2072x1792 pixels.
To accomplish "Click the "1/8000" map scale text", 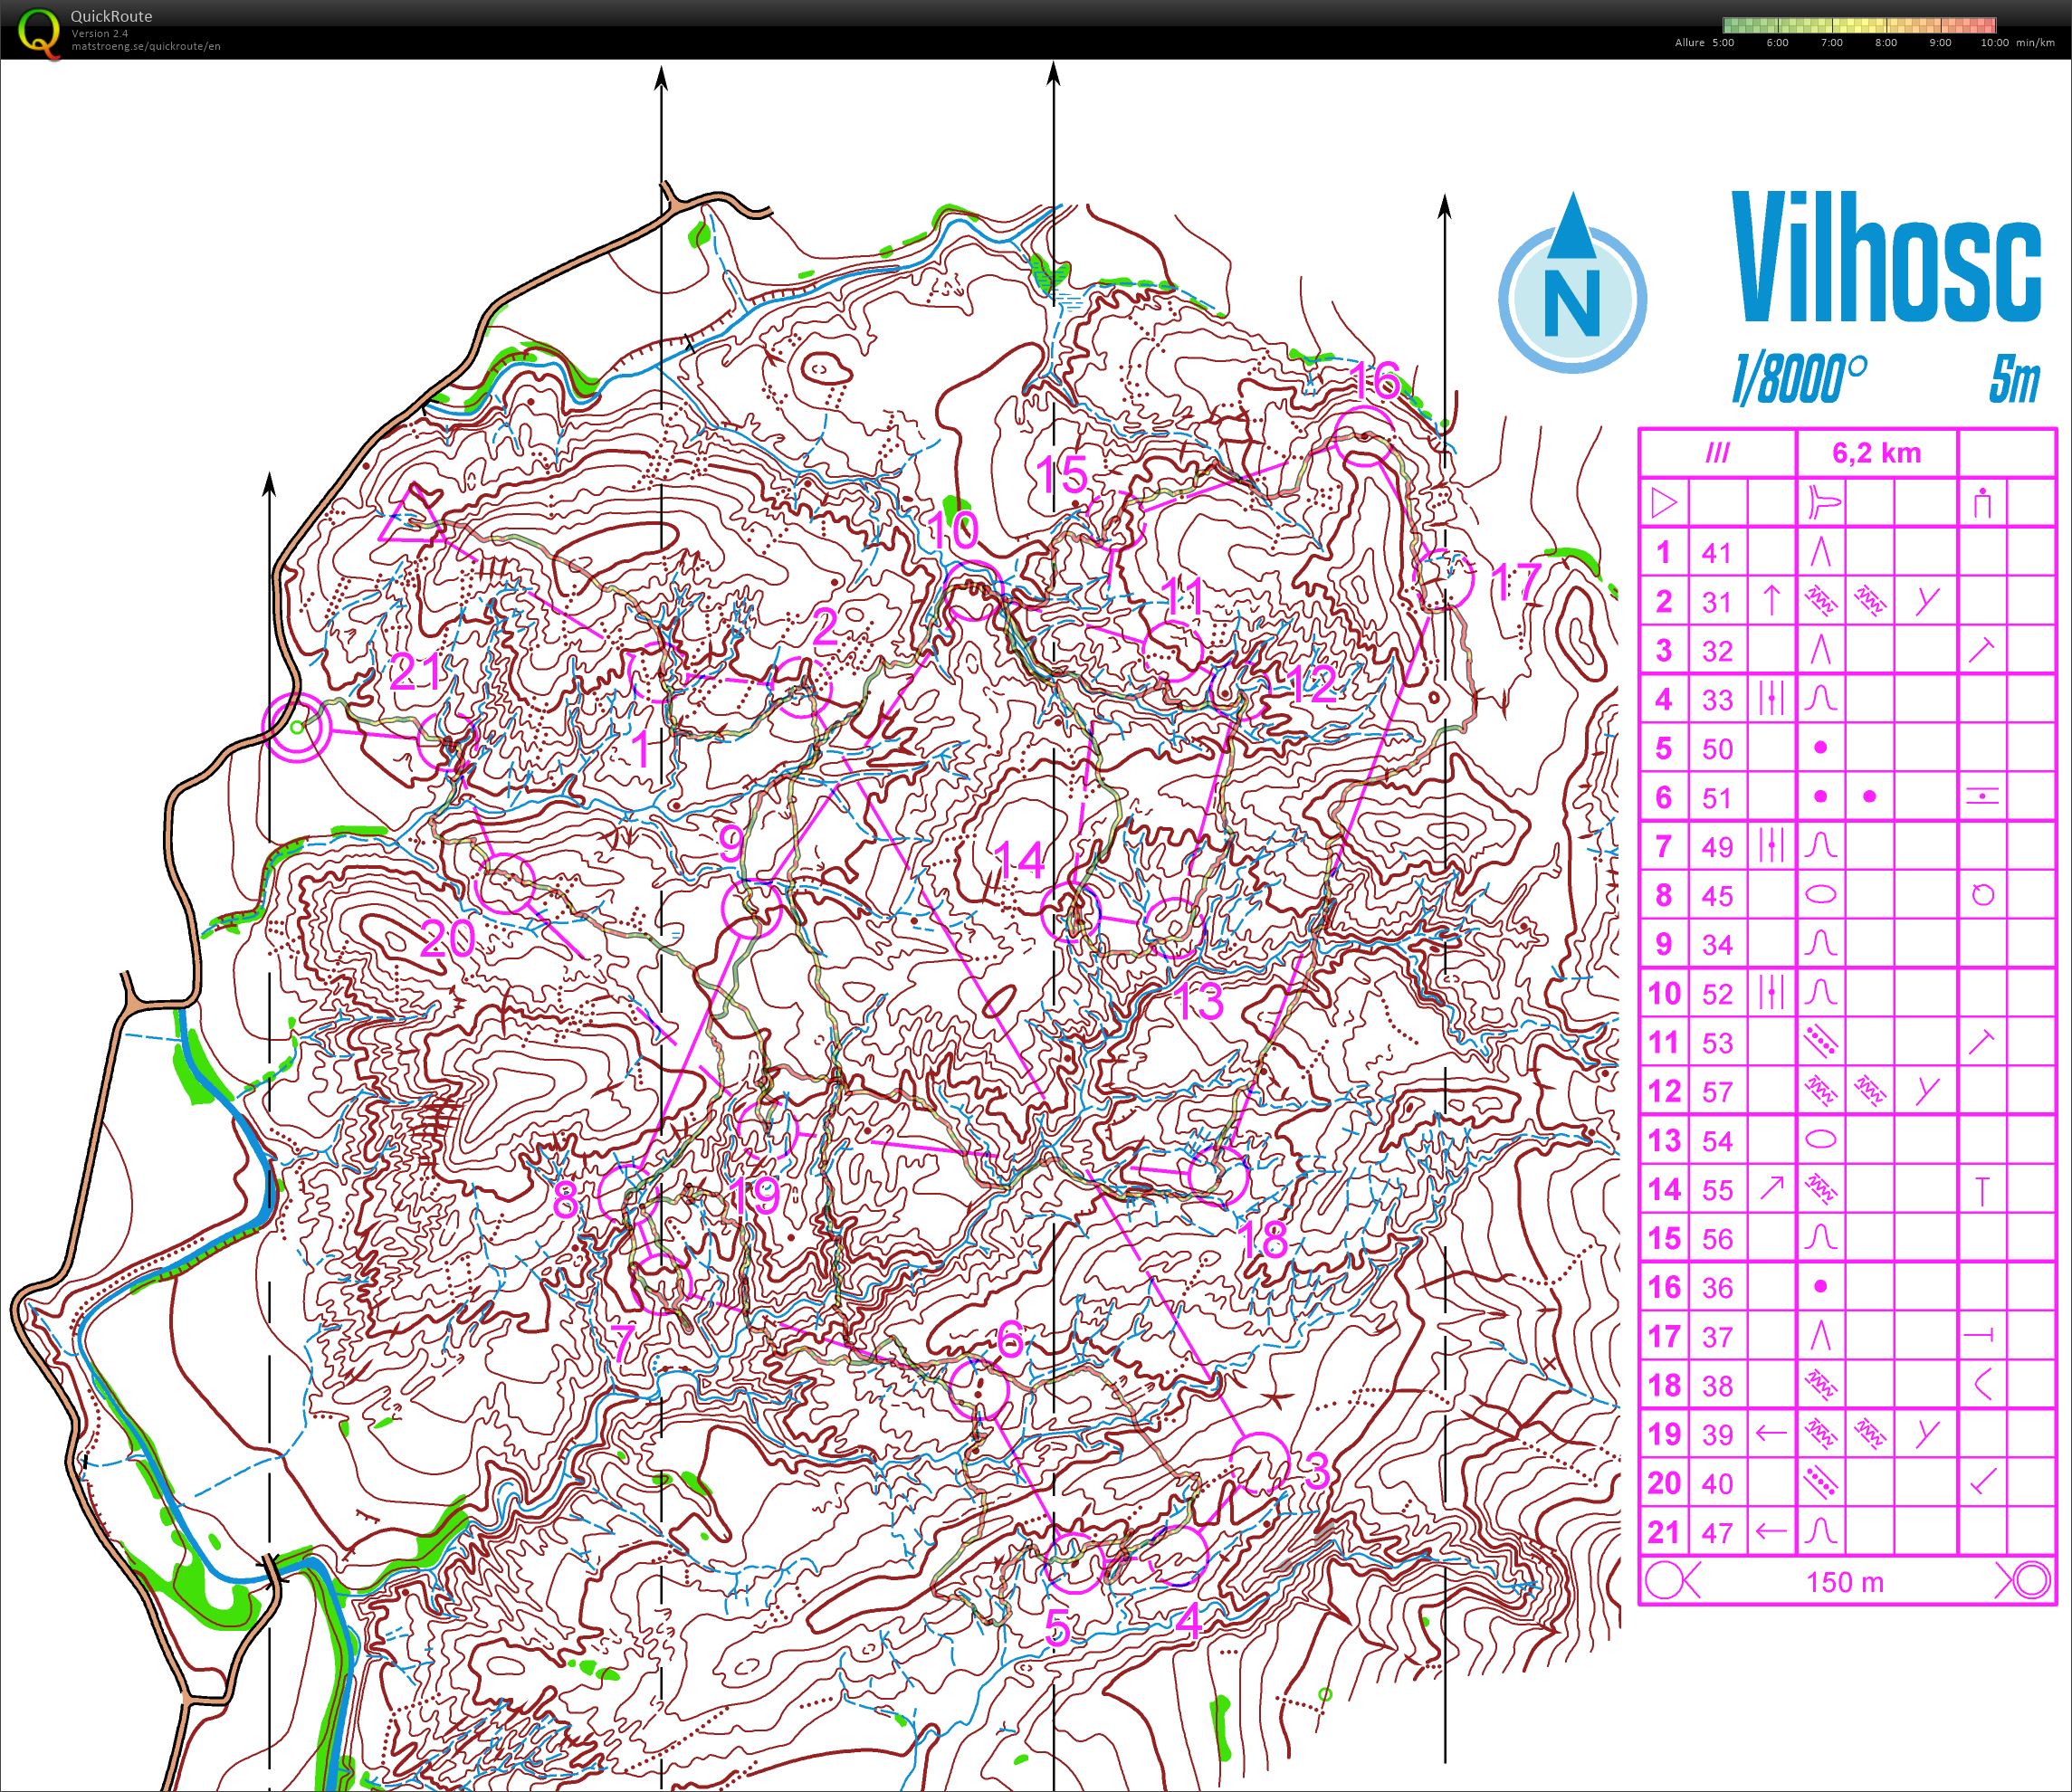I will (x=1799, y=380).
